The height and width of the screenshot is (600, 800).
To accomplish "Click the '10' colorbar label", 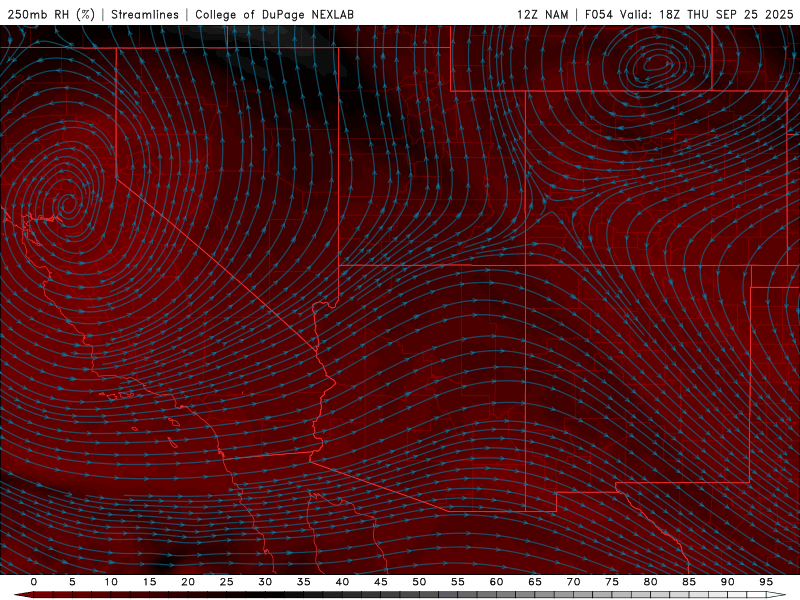I will pos(111,582).
